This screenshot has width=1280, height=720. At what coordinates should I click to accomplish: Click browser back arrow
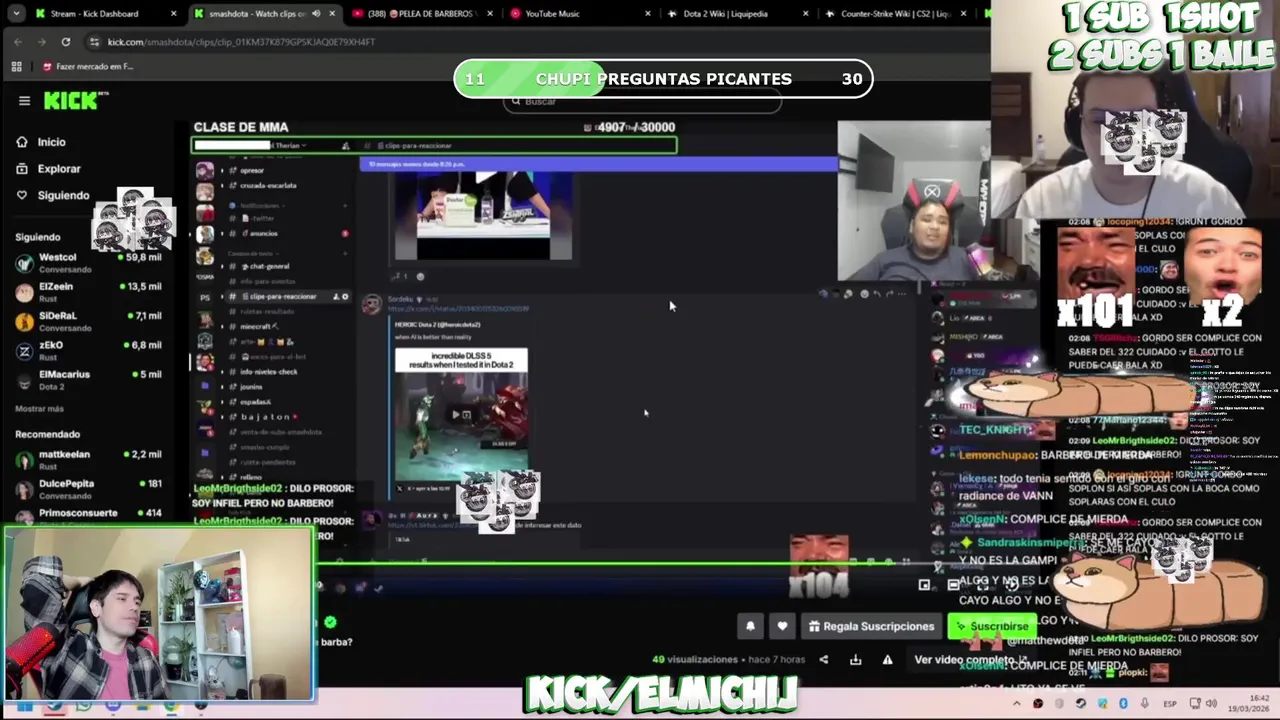18,42
